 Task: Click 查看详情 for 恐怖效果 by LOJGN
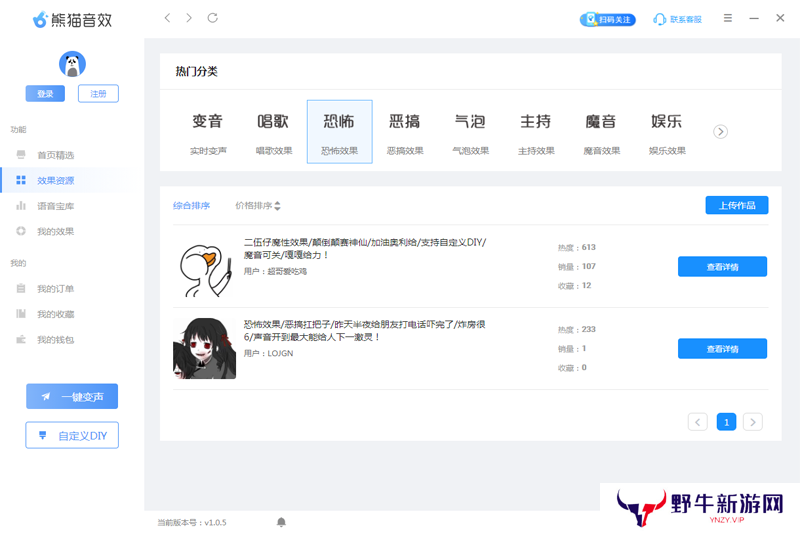coord(722,349)
